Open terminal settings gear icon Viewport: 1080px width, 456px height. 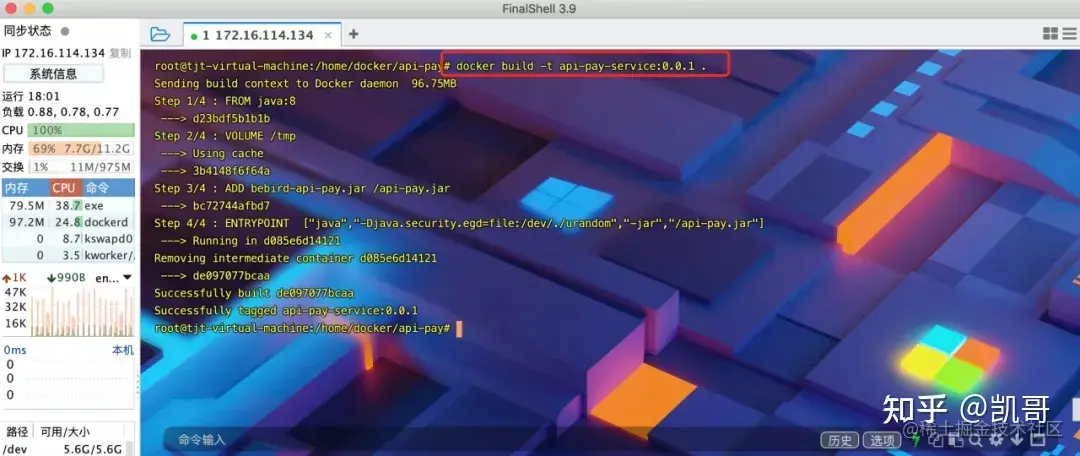(996, 439)
